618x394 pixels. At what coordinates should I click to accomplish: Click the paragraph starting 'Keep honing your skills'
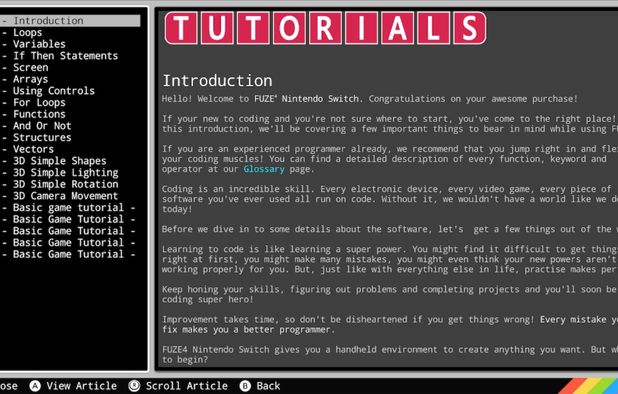[x=390, y=294]
